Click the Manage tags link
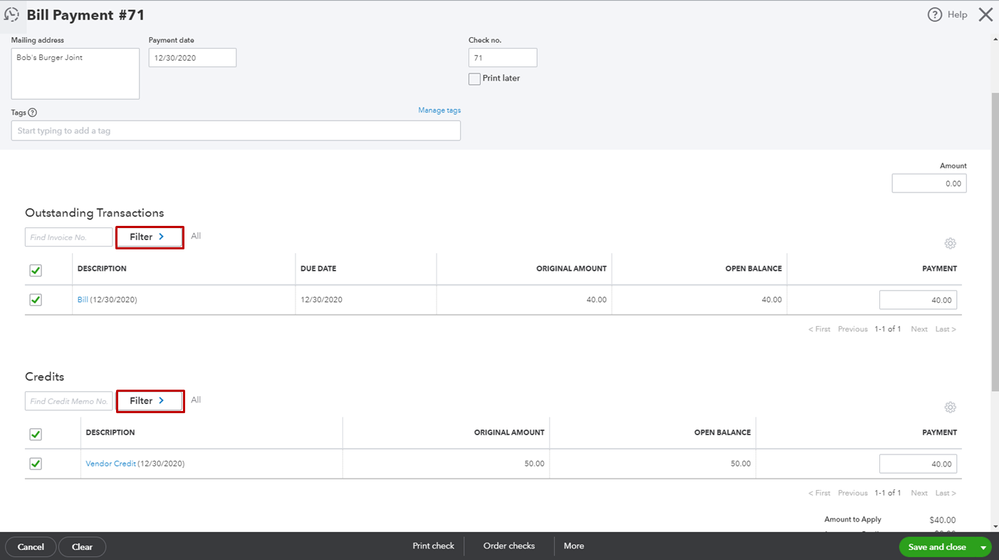Image resolution: width=999 pixels, height=560 pixels. (439, 110)
